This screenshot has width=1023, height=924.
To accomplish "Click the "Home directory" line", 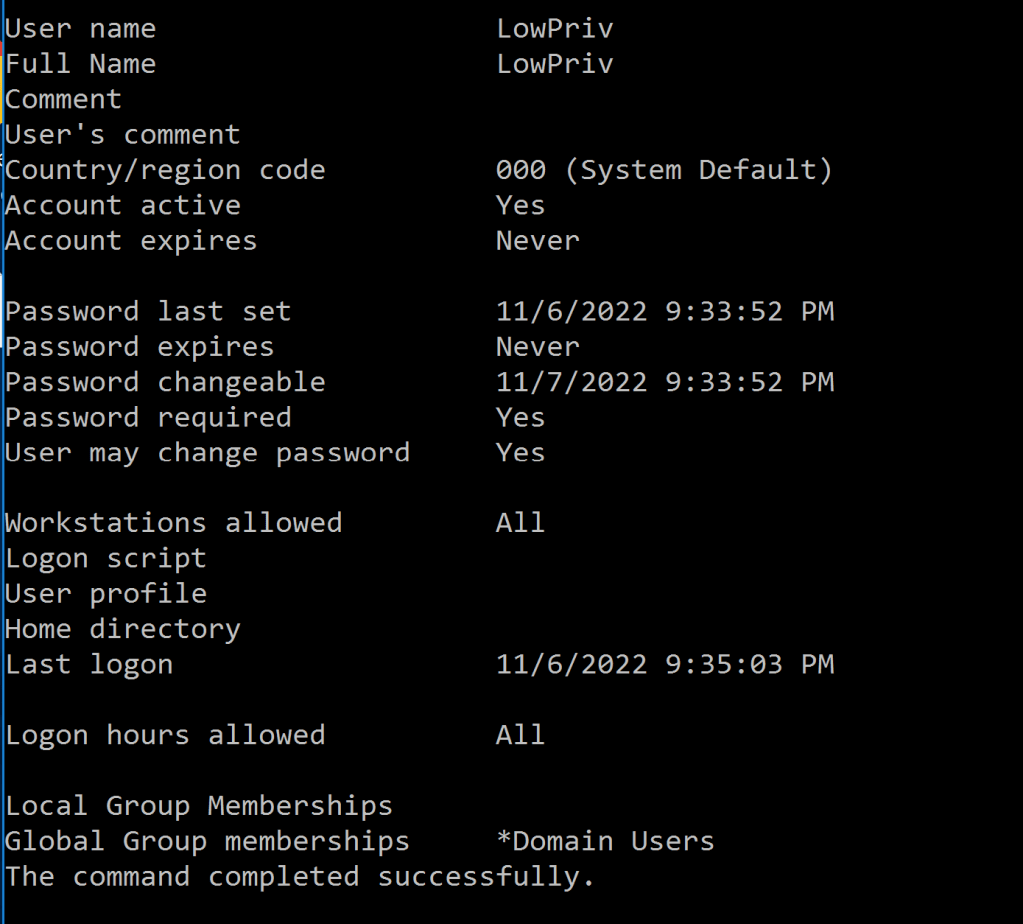I will coord(122,629).
